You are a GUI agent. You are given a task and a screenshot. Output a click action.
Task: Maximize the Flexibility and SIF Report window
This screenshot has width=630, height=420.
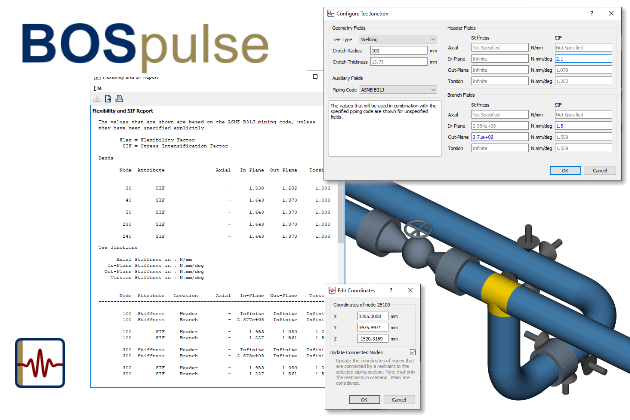[315, 76]
